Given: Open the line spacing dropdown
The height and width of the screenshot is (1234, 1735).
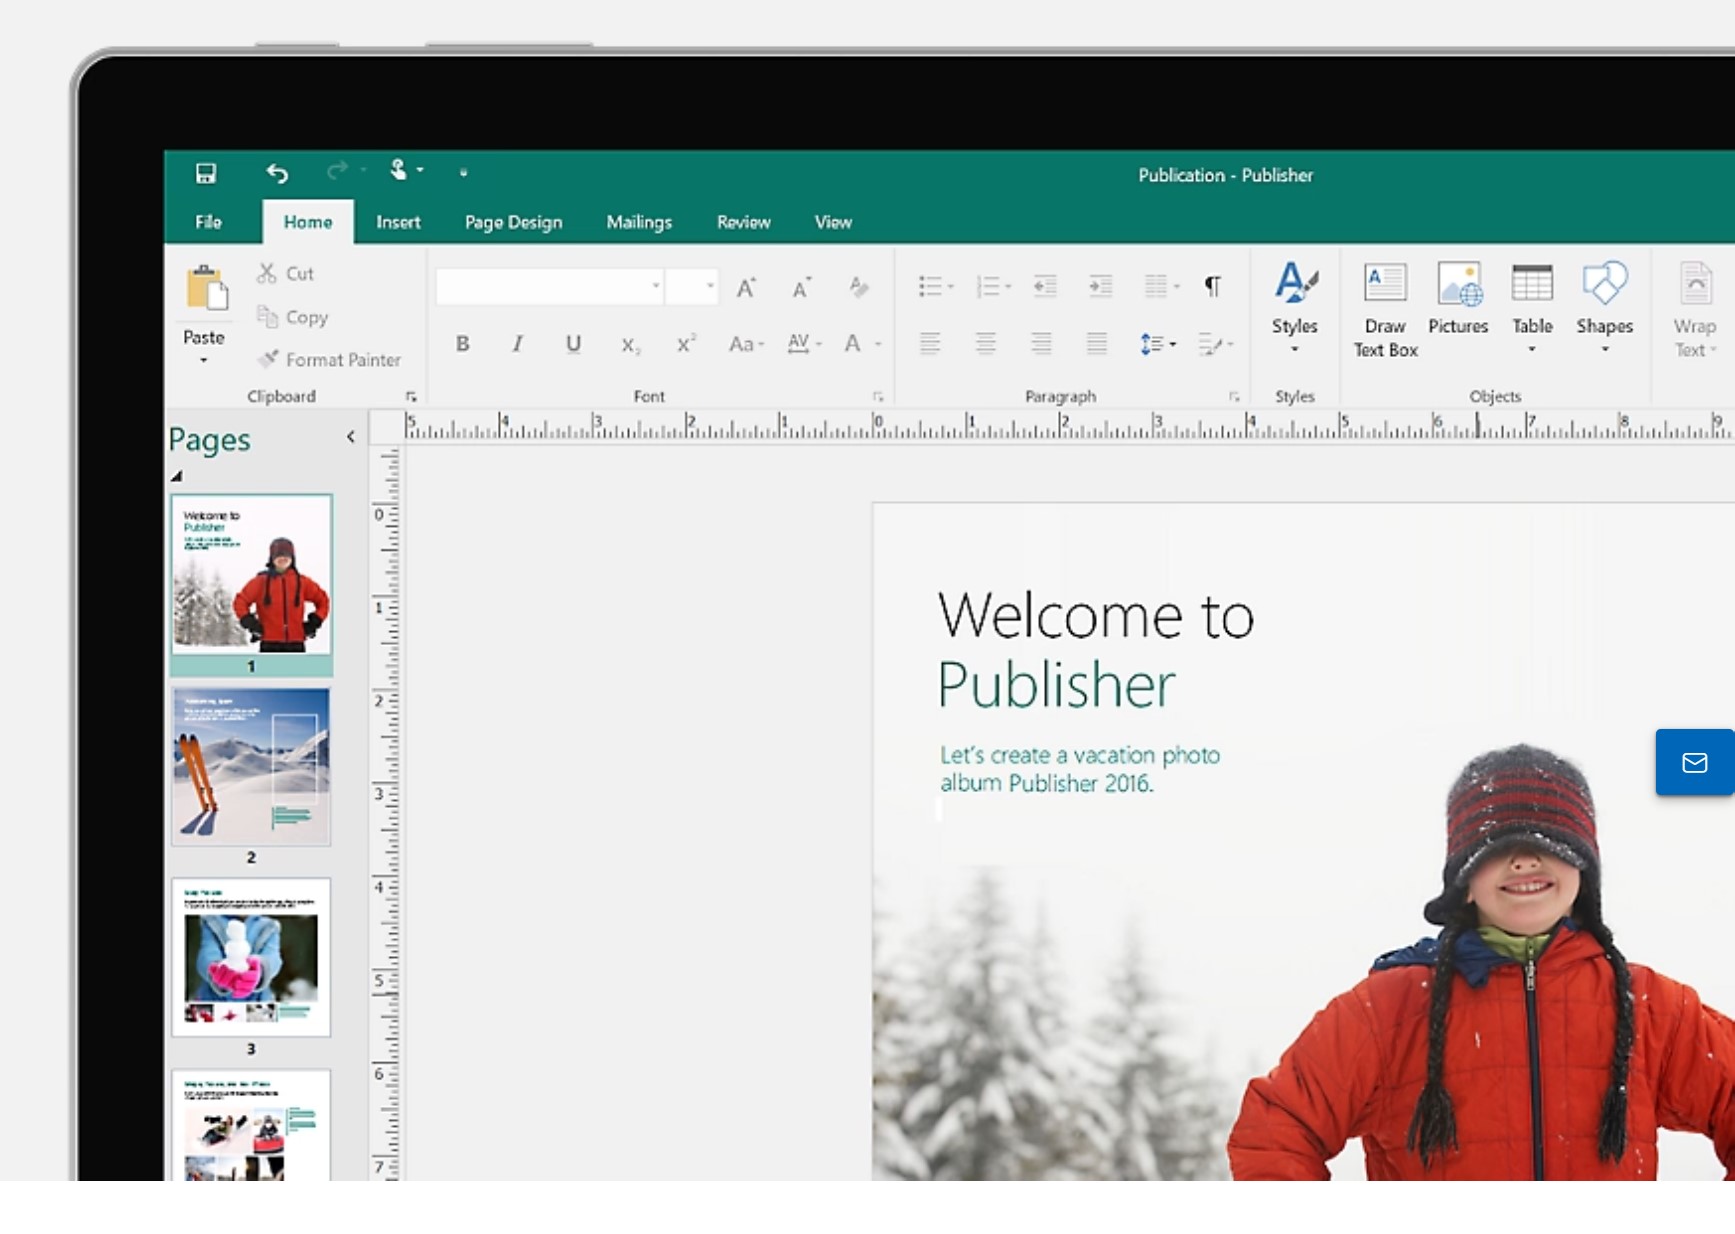Looking at the screenshot, I should (x=1157, y=343).
